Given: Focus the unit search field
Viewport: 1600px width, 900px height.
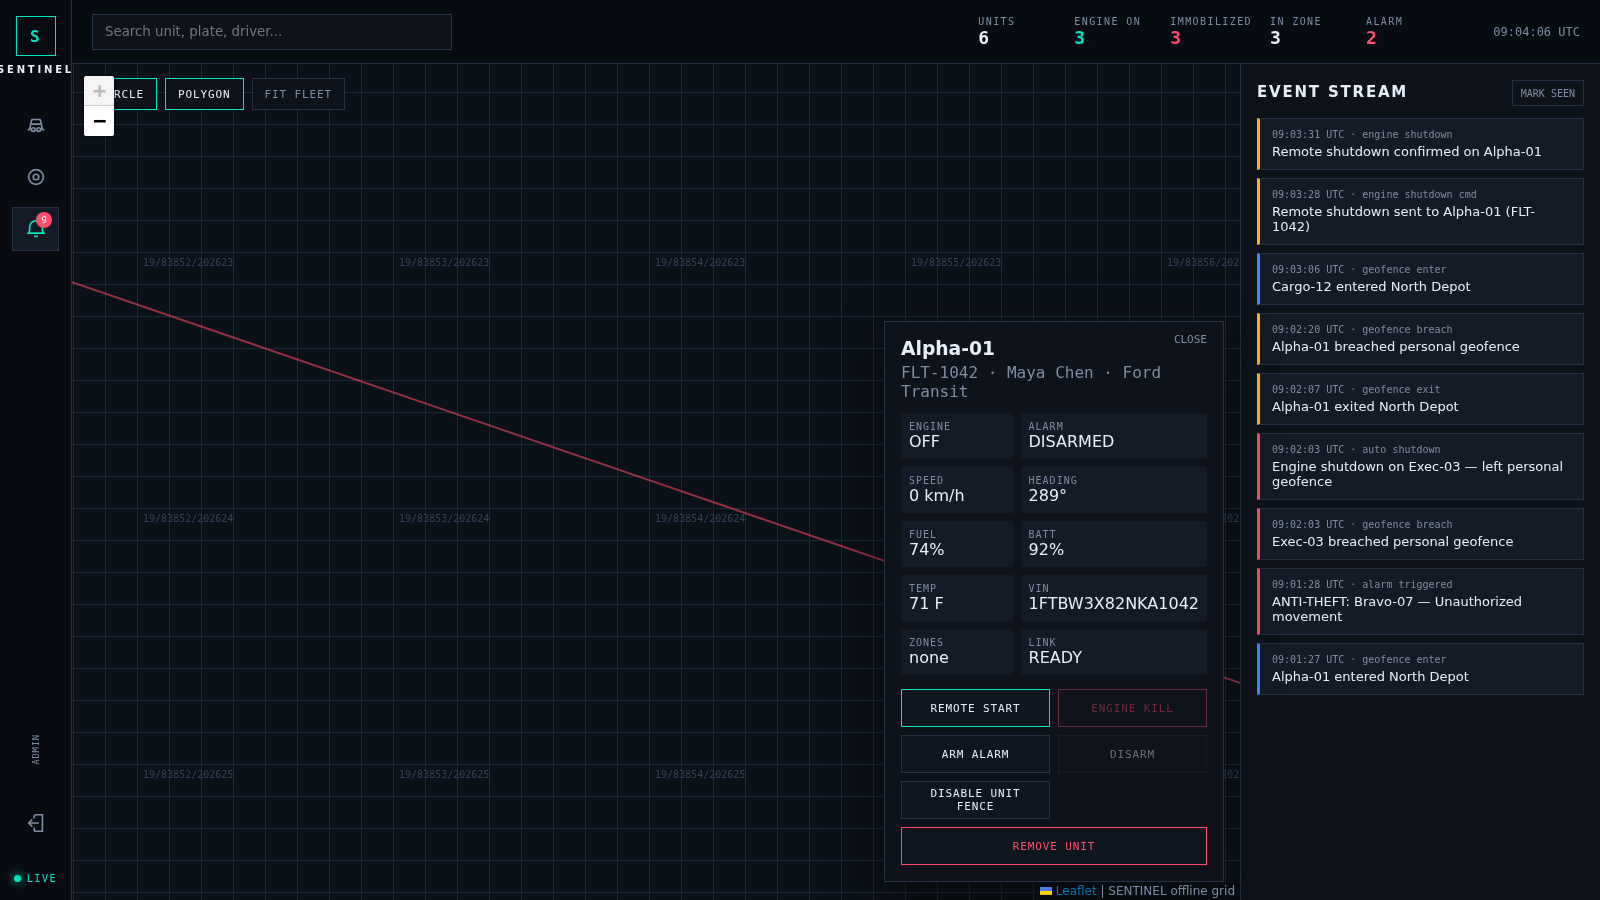Looking at the screenshot, I should pos(272,32).
